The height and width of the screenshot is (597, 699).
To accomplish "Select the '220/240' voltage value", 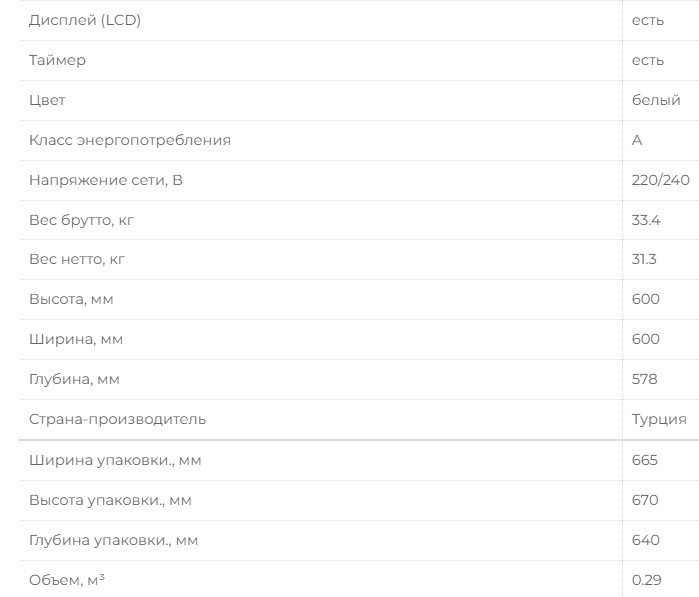I will pos(660,180).
